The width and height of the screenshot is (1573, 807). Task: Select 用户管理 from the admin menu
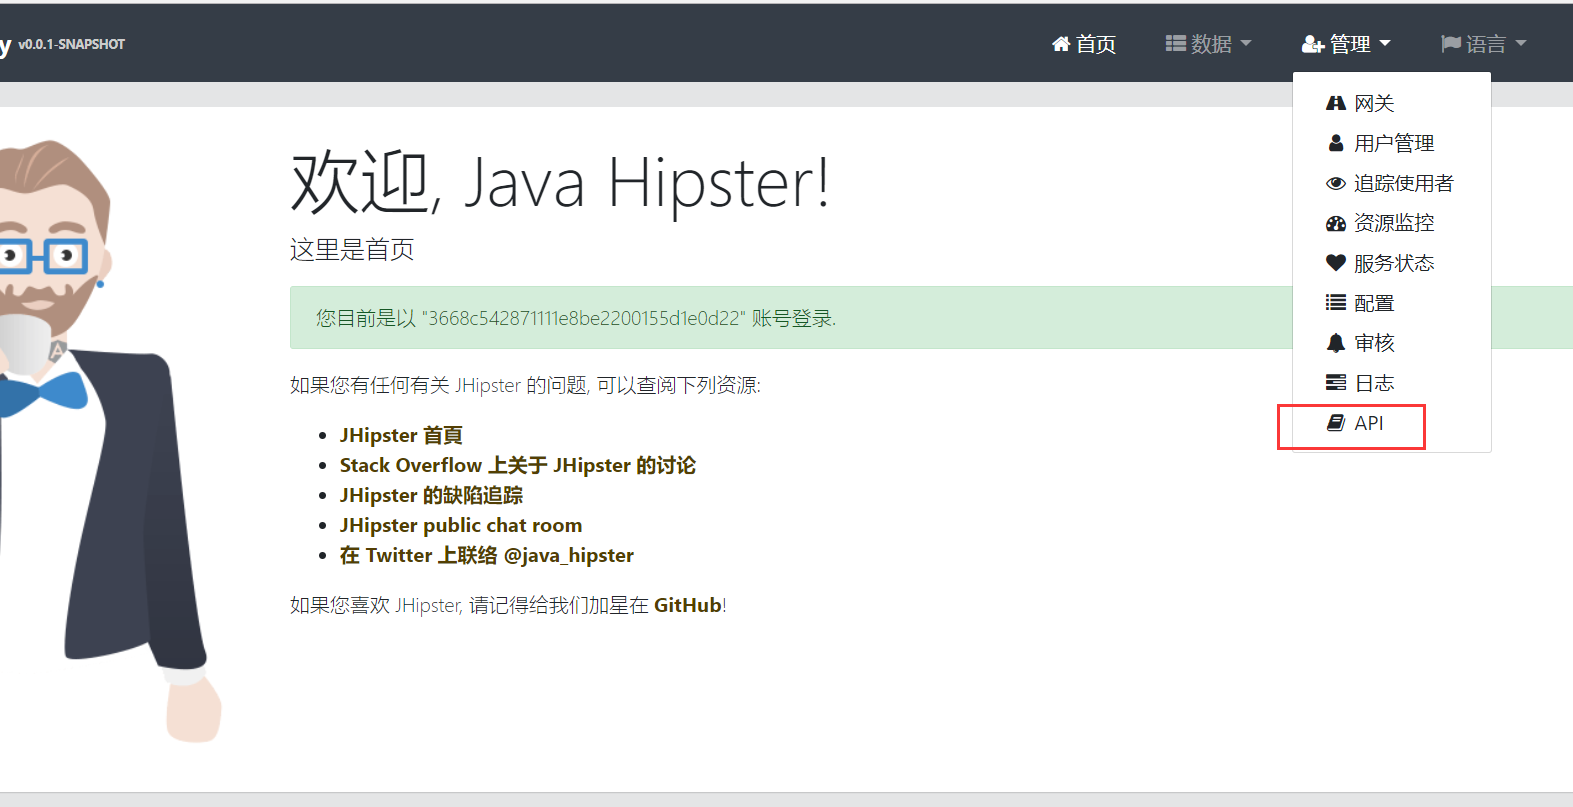[1393, 143]
